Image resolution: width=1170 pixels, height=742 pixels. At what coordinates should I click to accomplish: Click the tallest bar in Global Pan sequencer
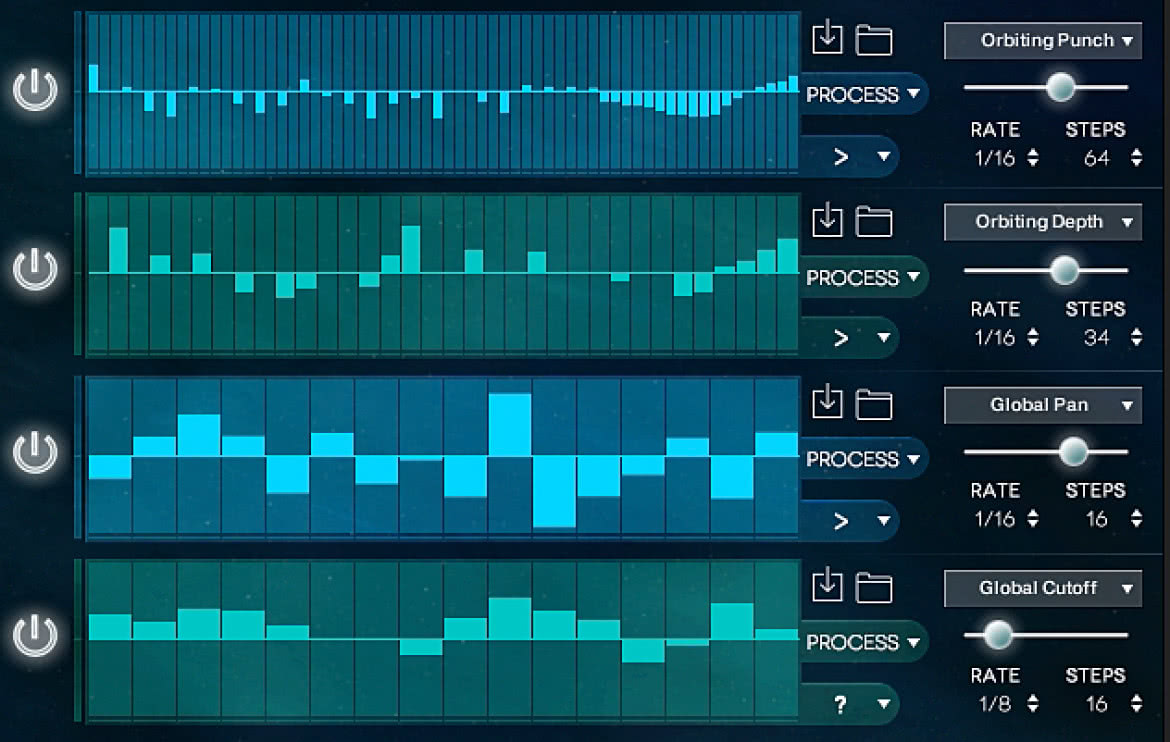coord(554,492)
